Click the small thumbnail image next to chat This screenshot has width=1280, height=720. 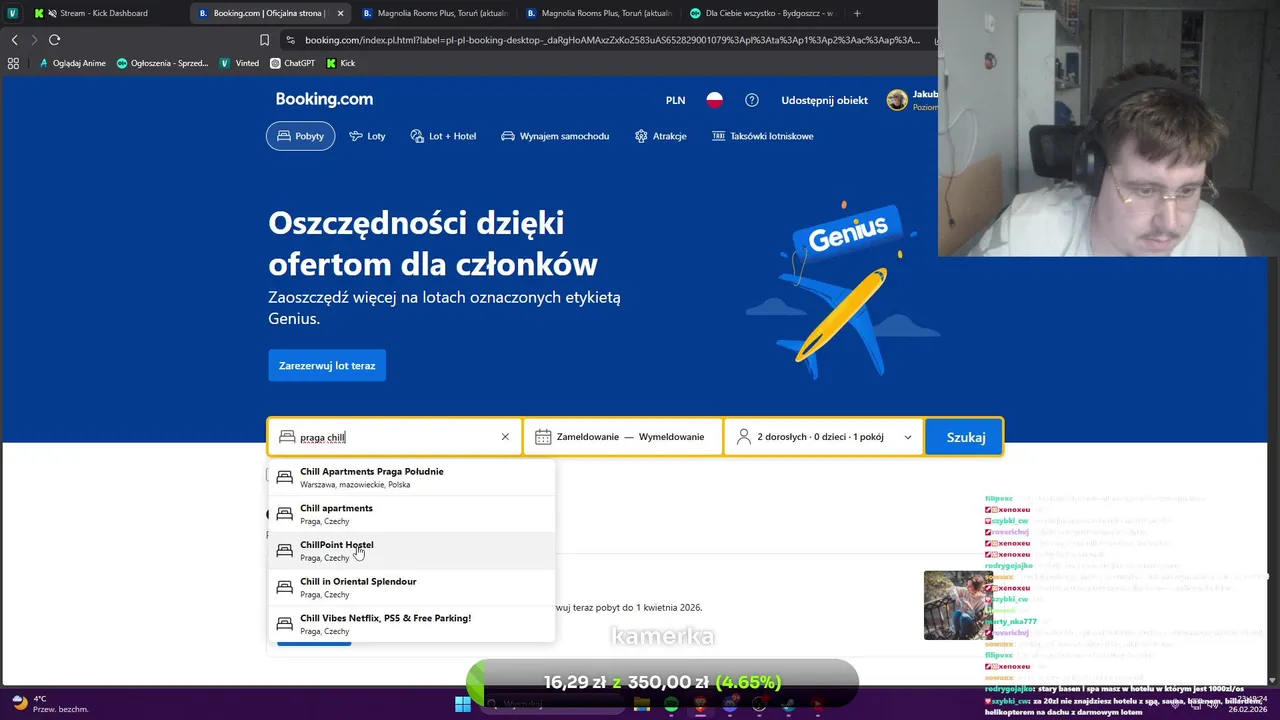958,605
